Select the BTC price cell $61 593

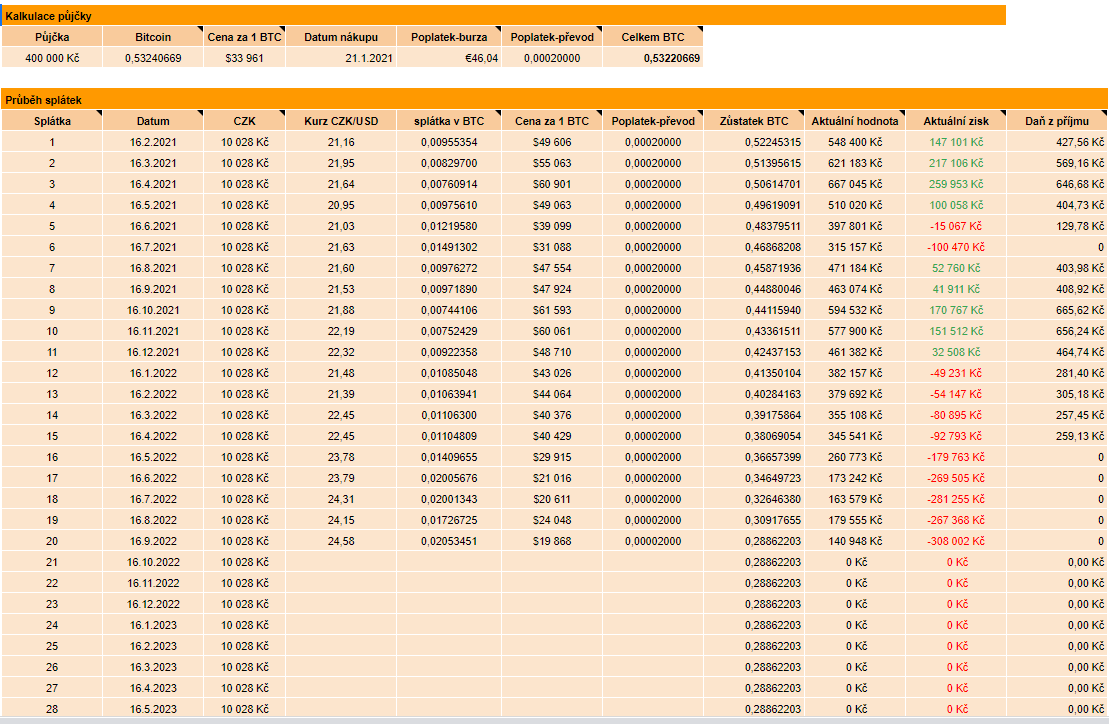click(551, 310)
